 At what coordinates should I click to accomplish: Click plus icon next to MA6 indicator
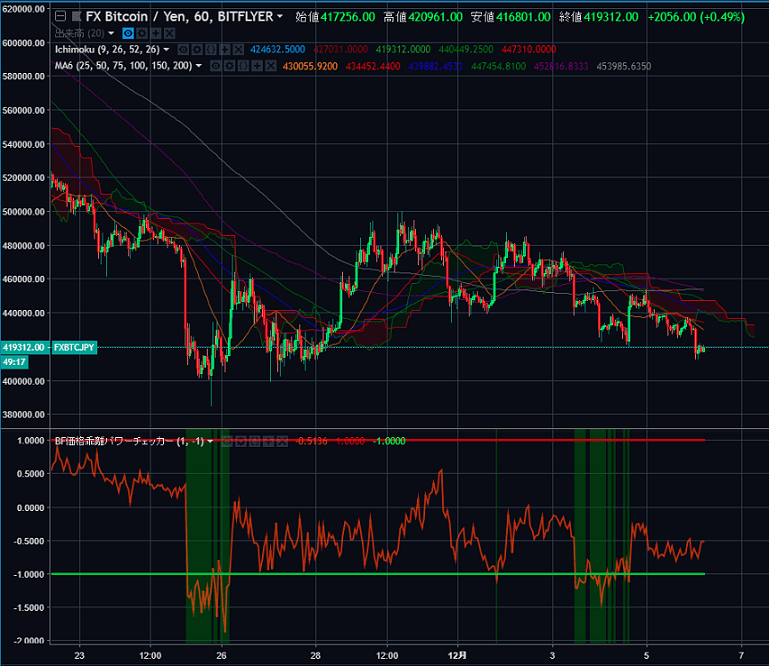tap(257, 66)
